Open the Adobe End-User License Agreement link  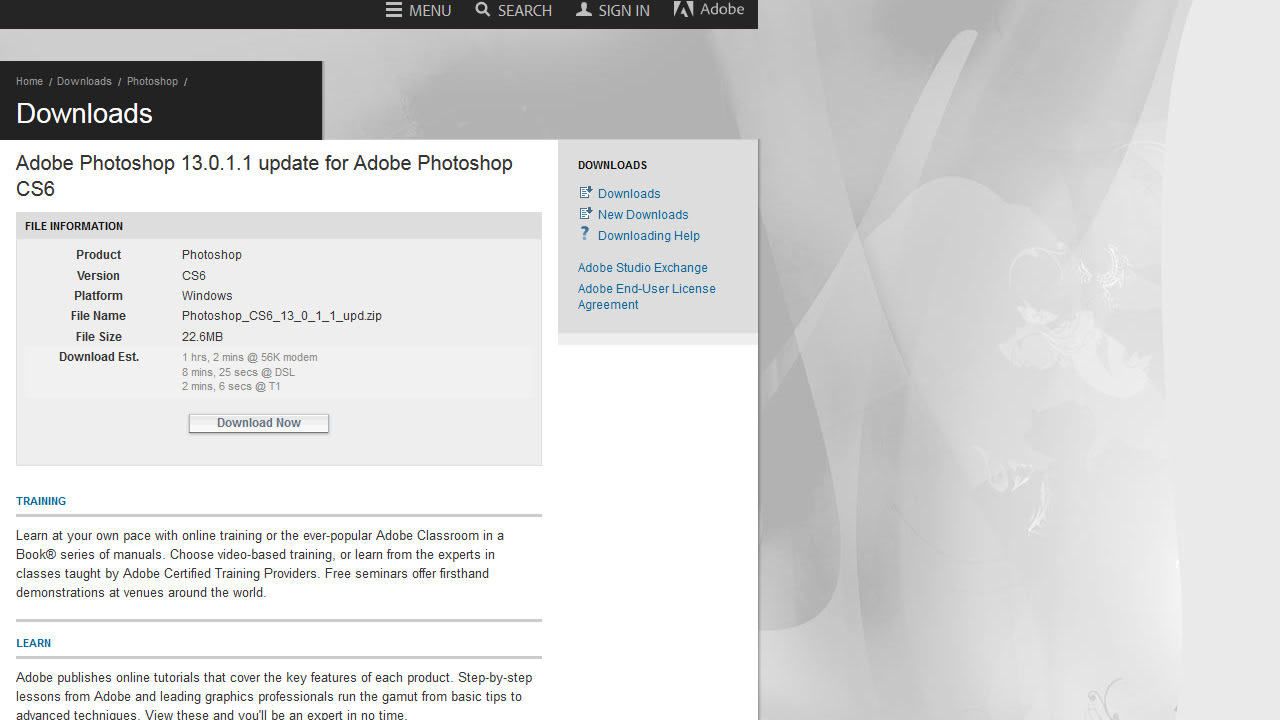647,297
